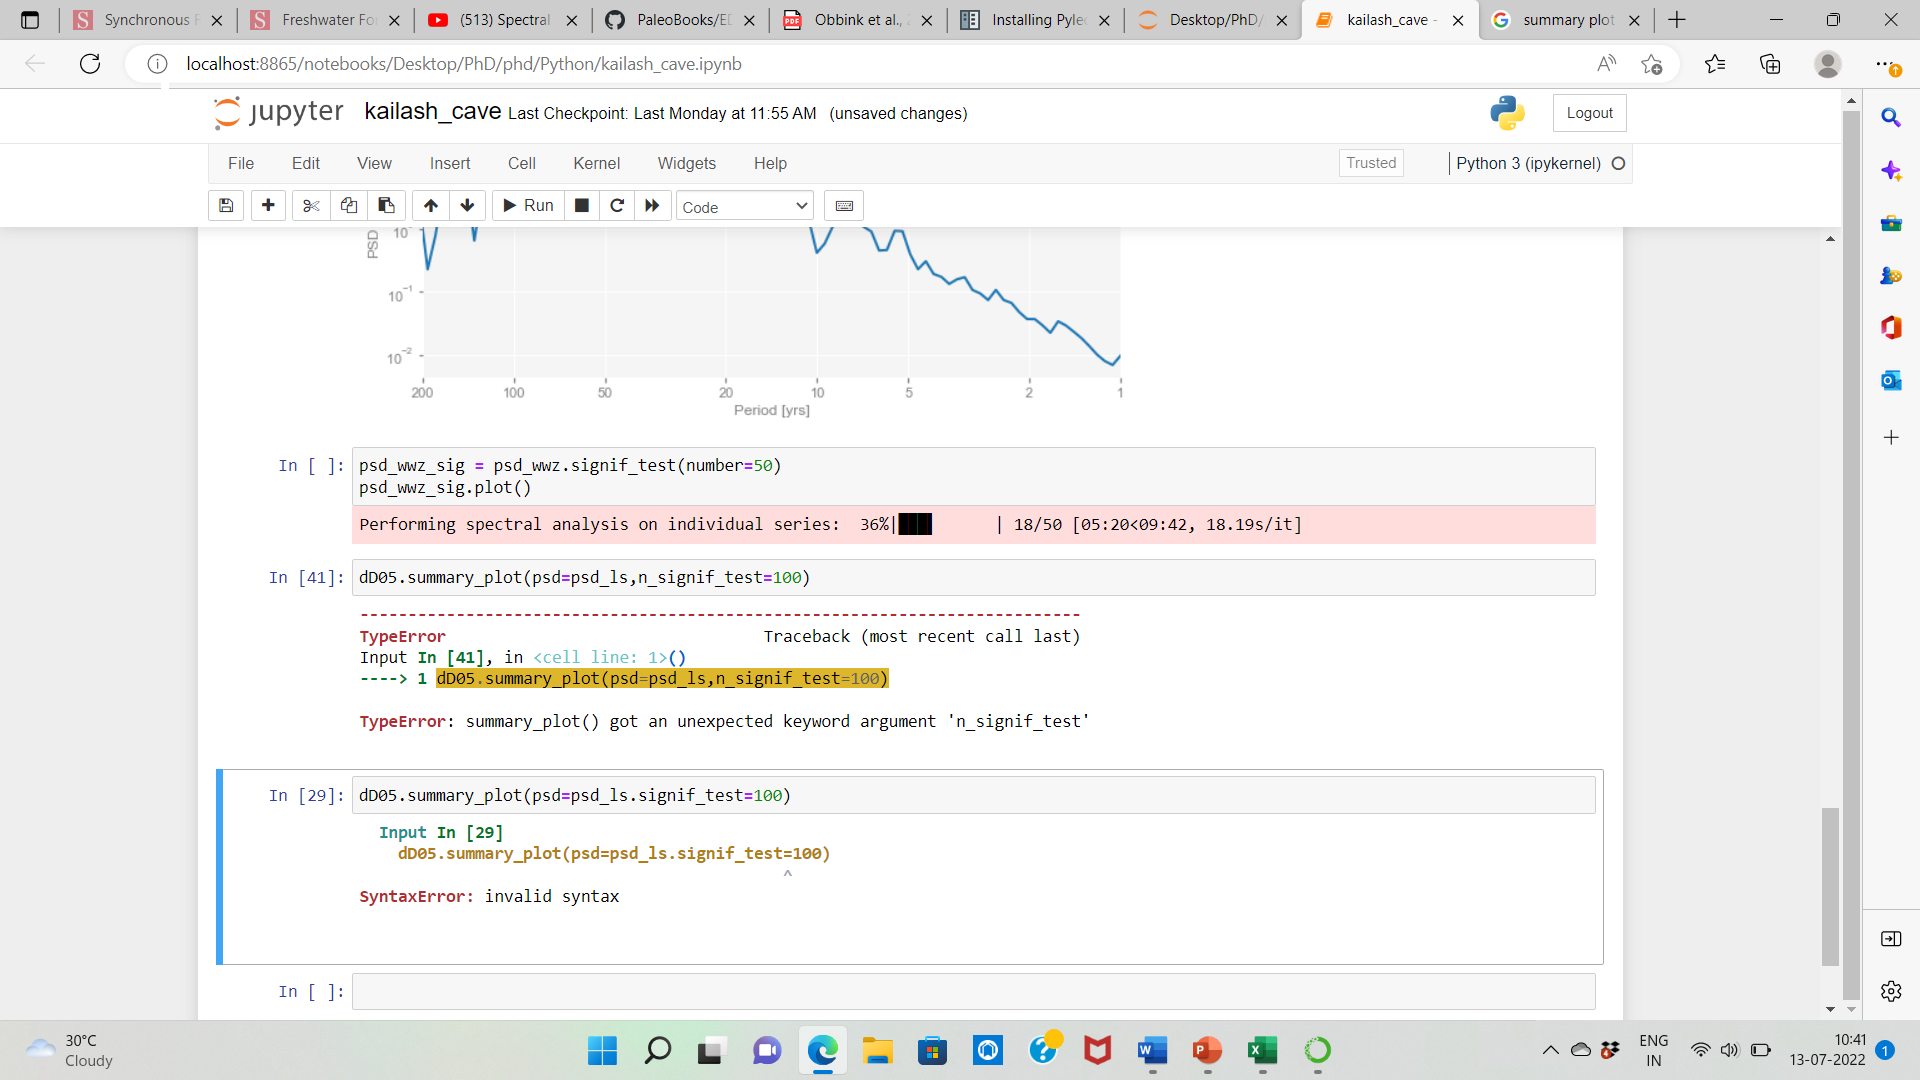Image resolution: width=1920 pixels, height=1080 pixels.
Task: Toggle the read-aloud icon in address bar
Action: [1607, 63]
